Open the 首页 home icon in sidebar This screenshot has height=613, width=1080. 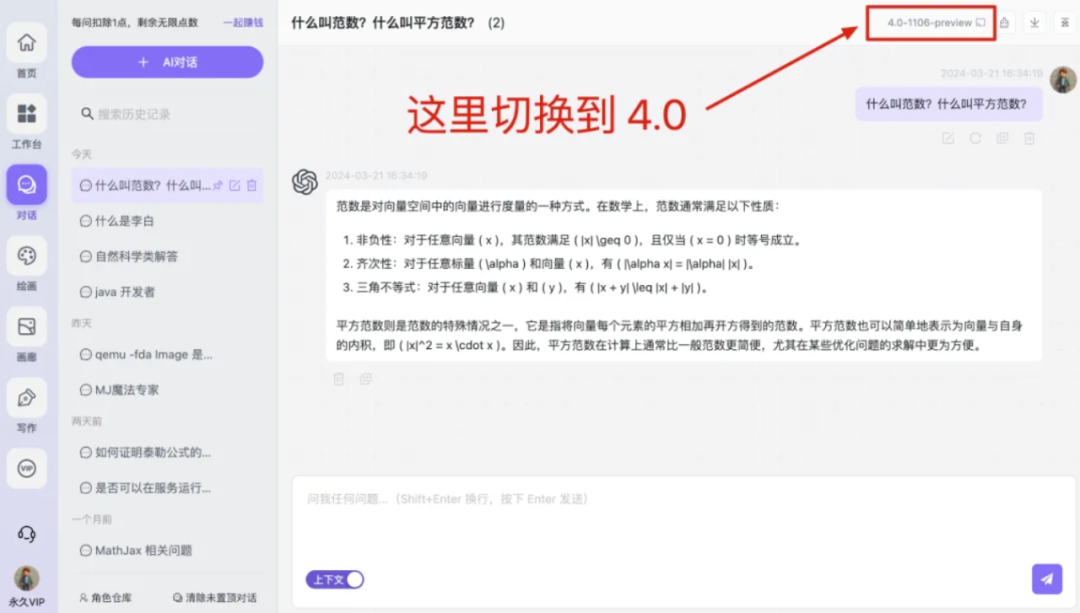(27, 43)
